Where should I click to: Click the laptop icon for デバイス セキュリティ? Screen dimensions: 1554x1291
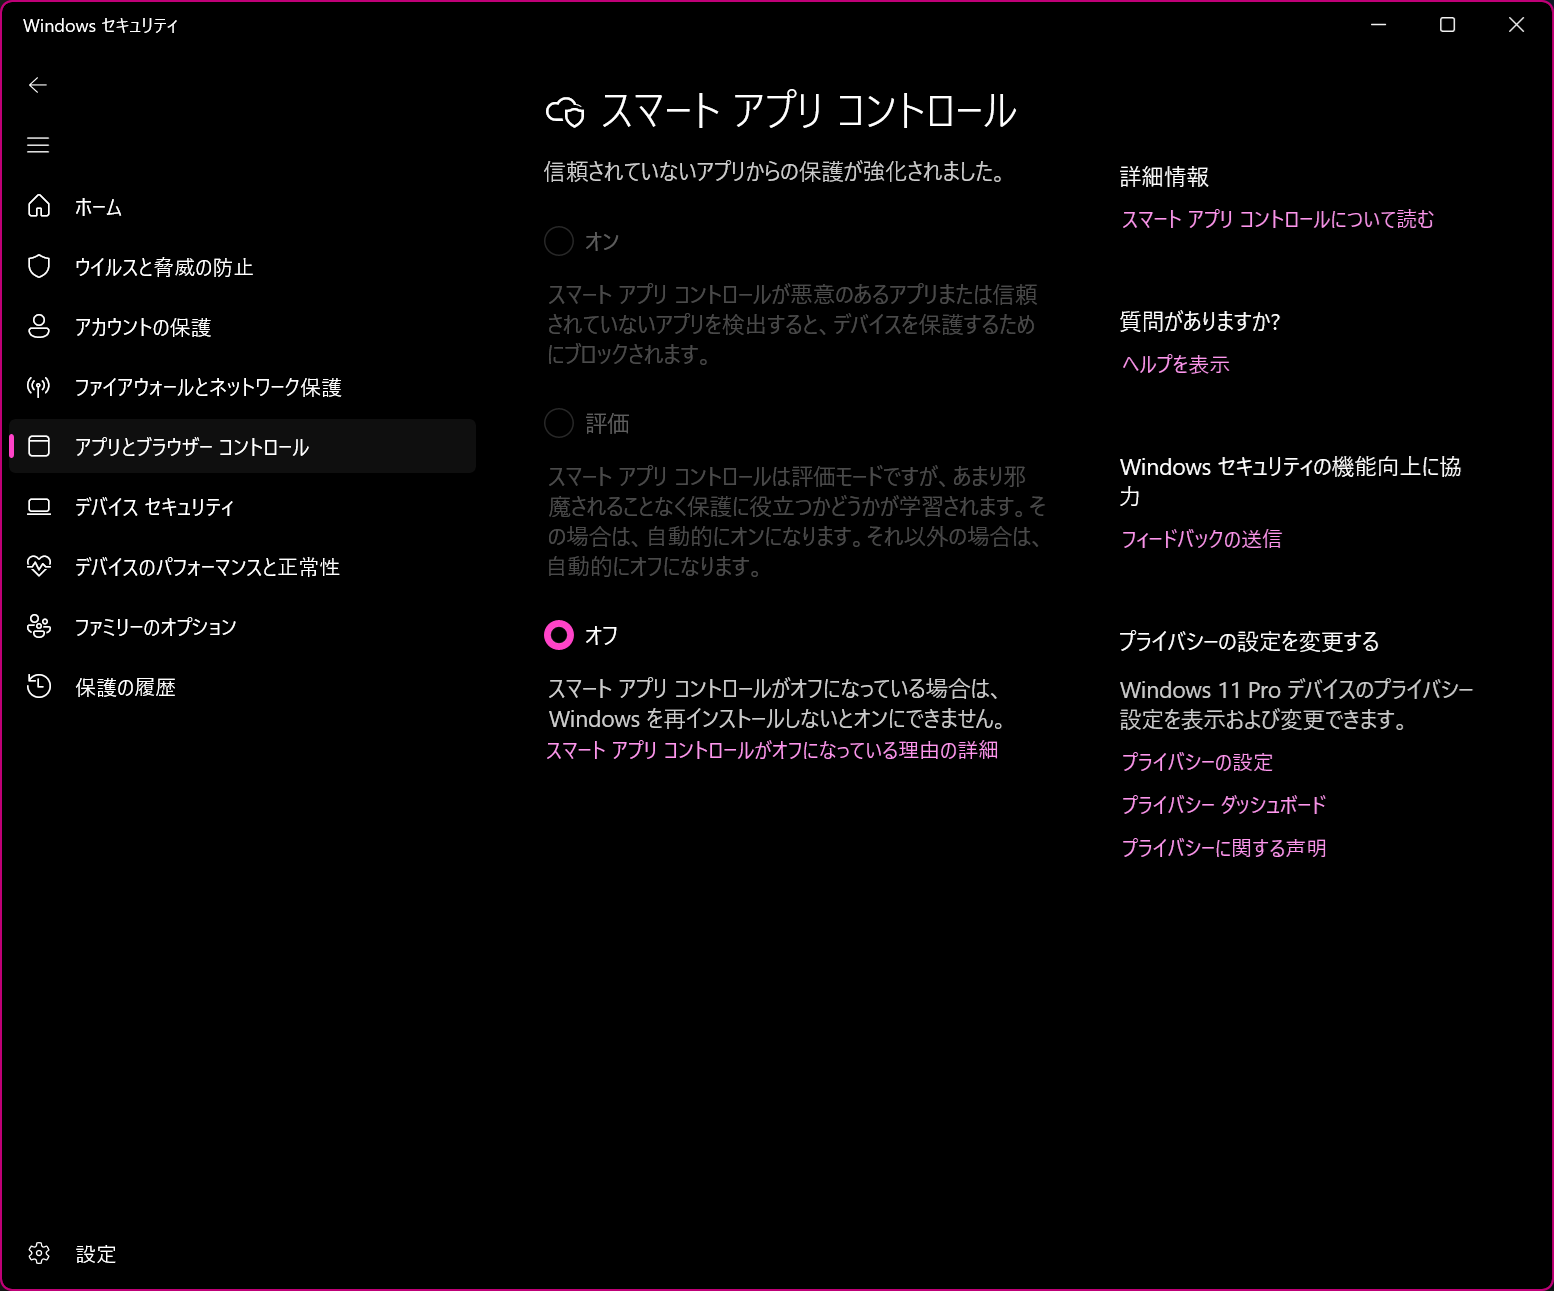[39, 506]
